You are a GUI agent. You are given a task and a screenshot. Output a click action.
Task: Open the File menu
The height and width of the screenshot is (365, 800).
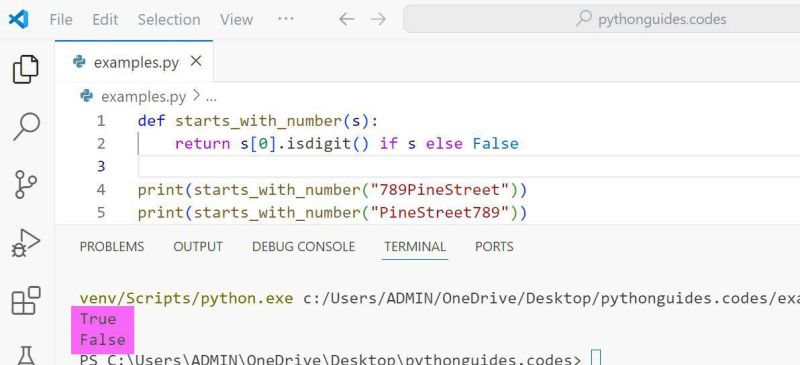61,20
